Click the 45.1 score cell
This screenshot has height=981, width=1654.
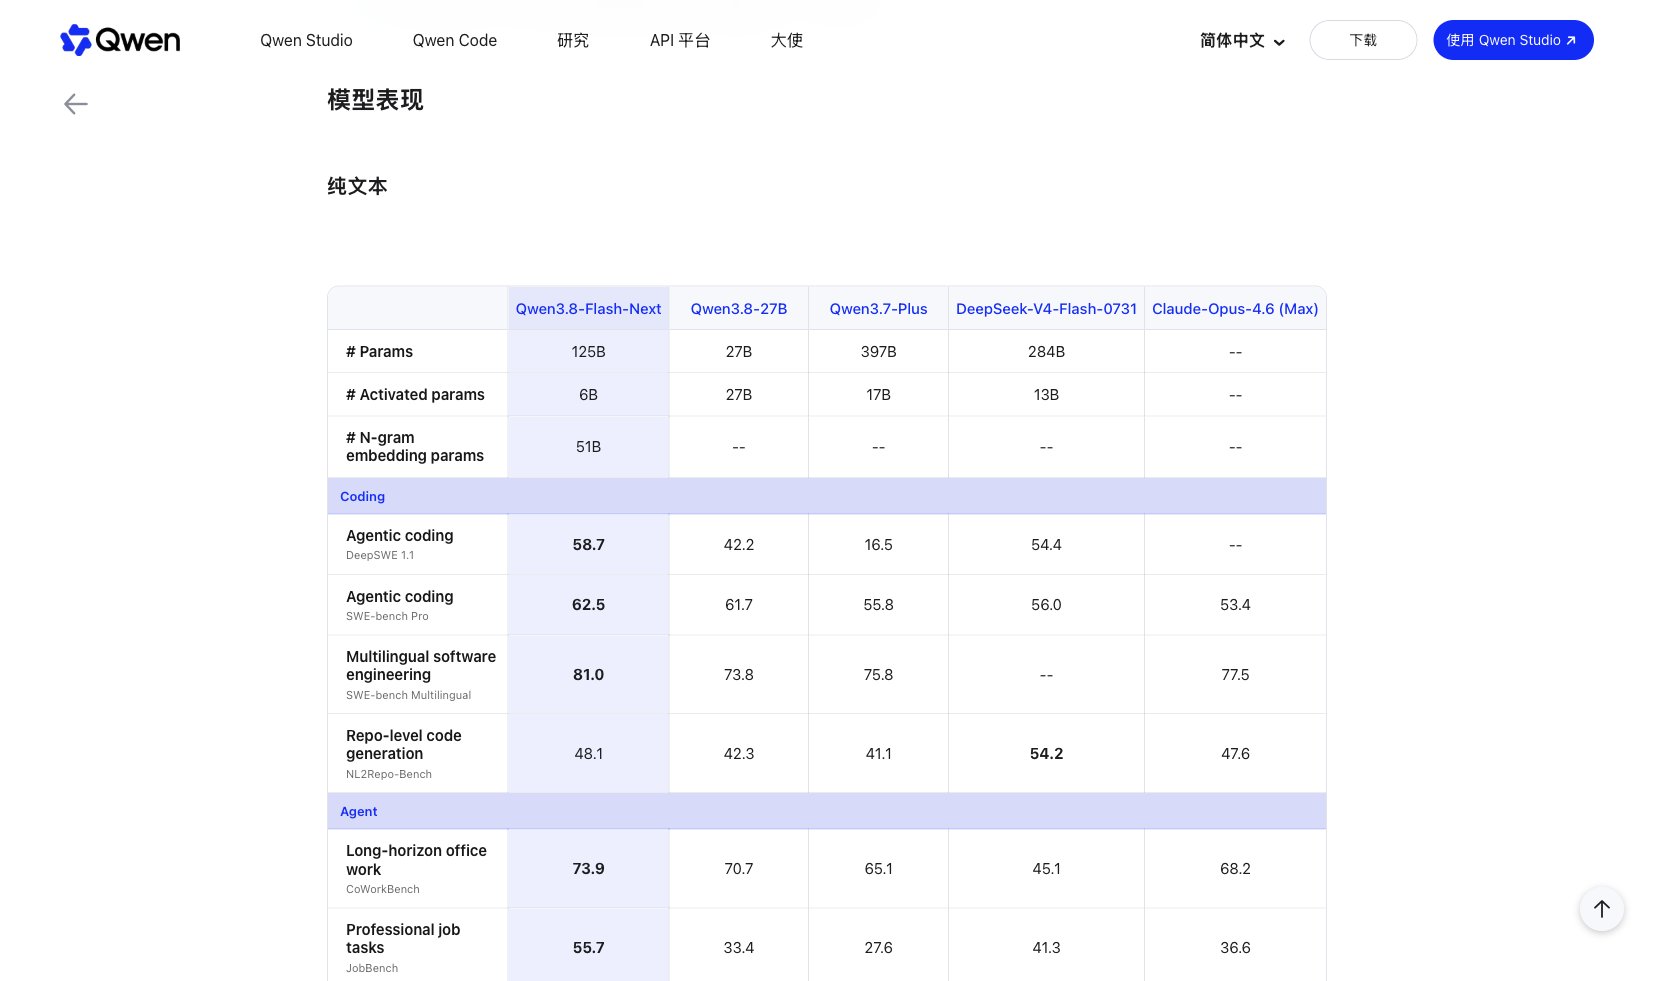click(x=1046, y=869)
